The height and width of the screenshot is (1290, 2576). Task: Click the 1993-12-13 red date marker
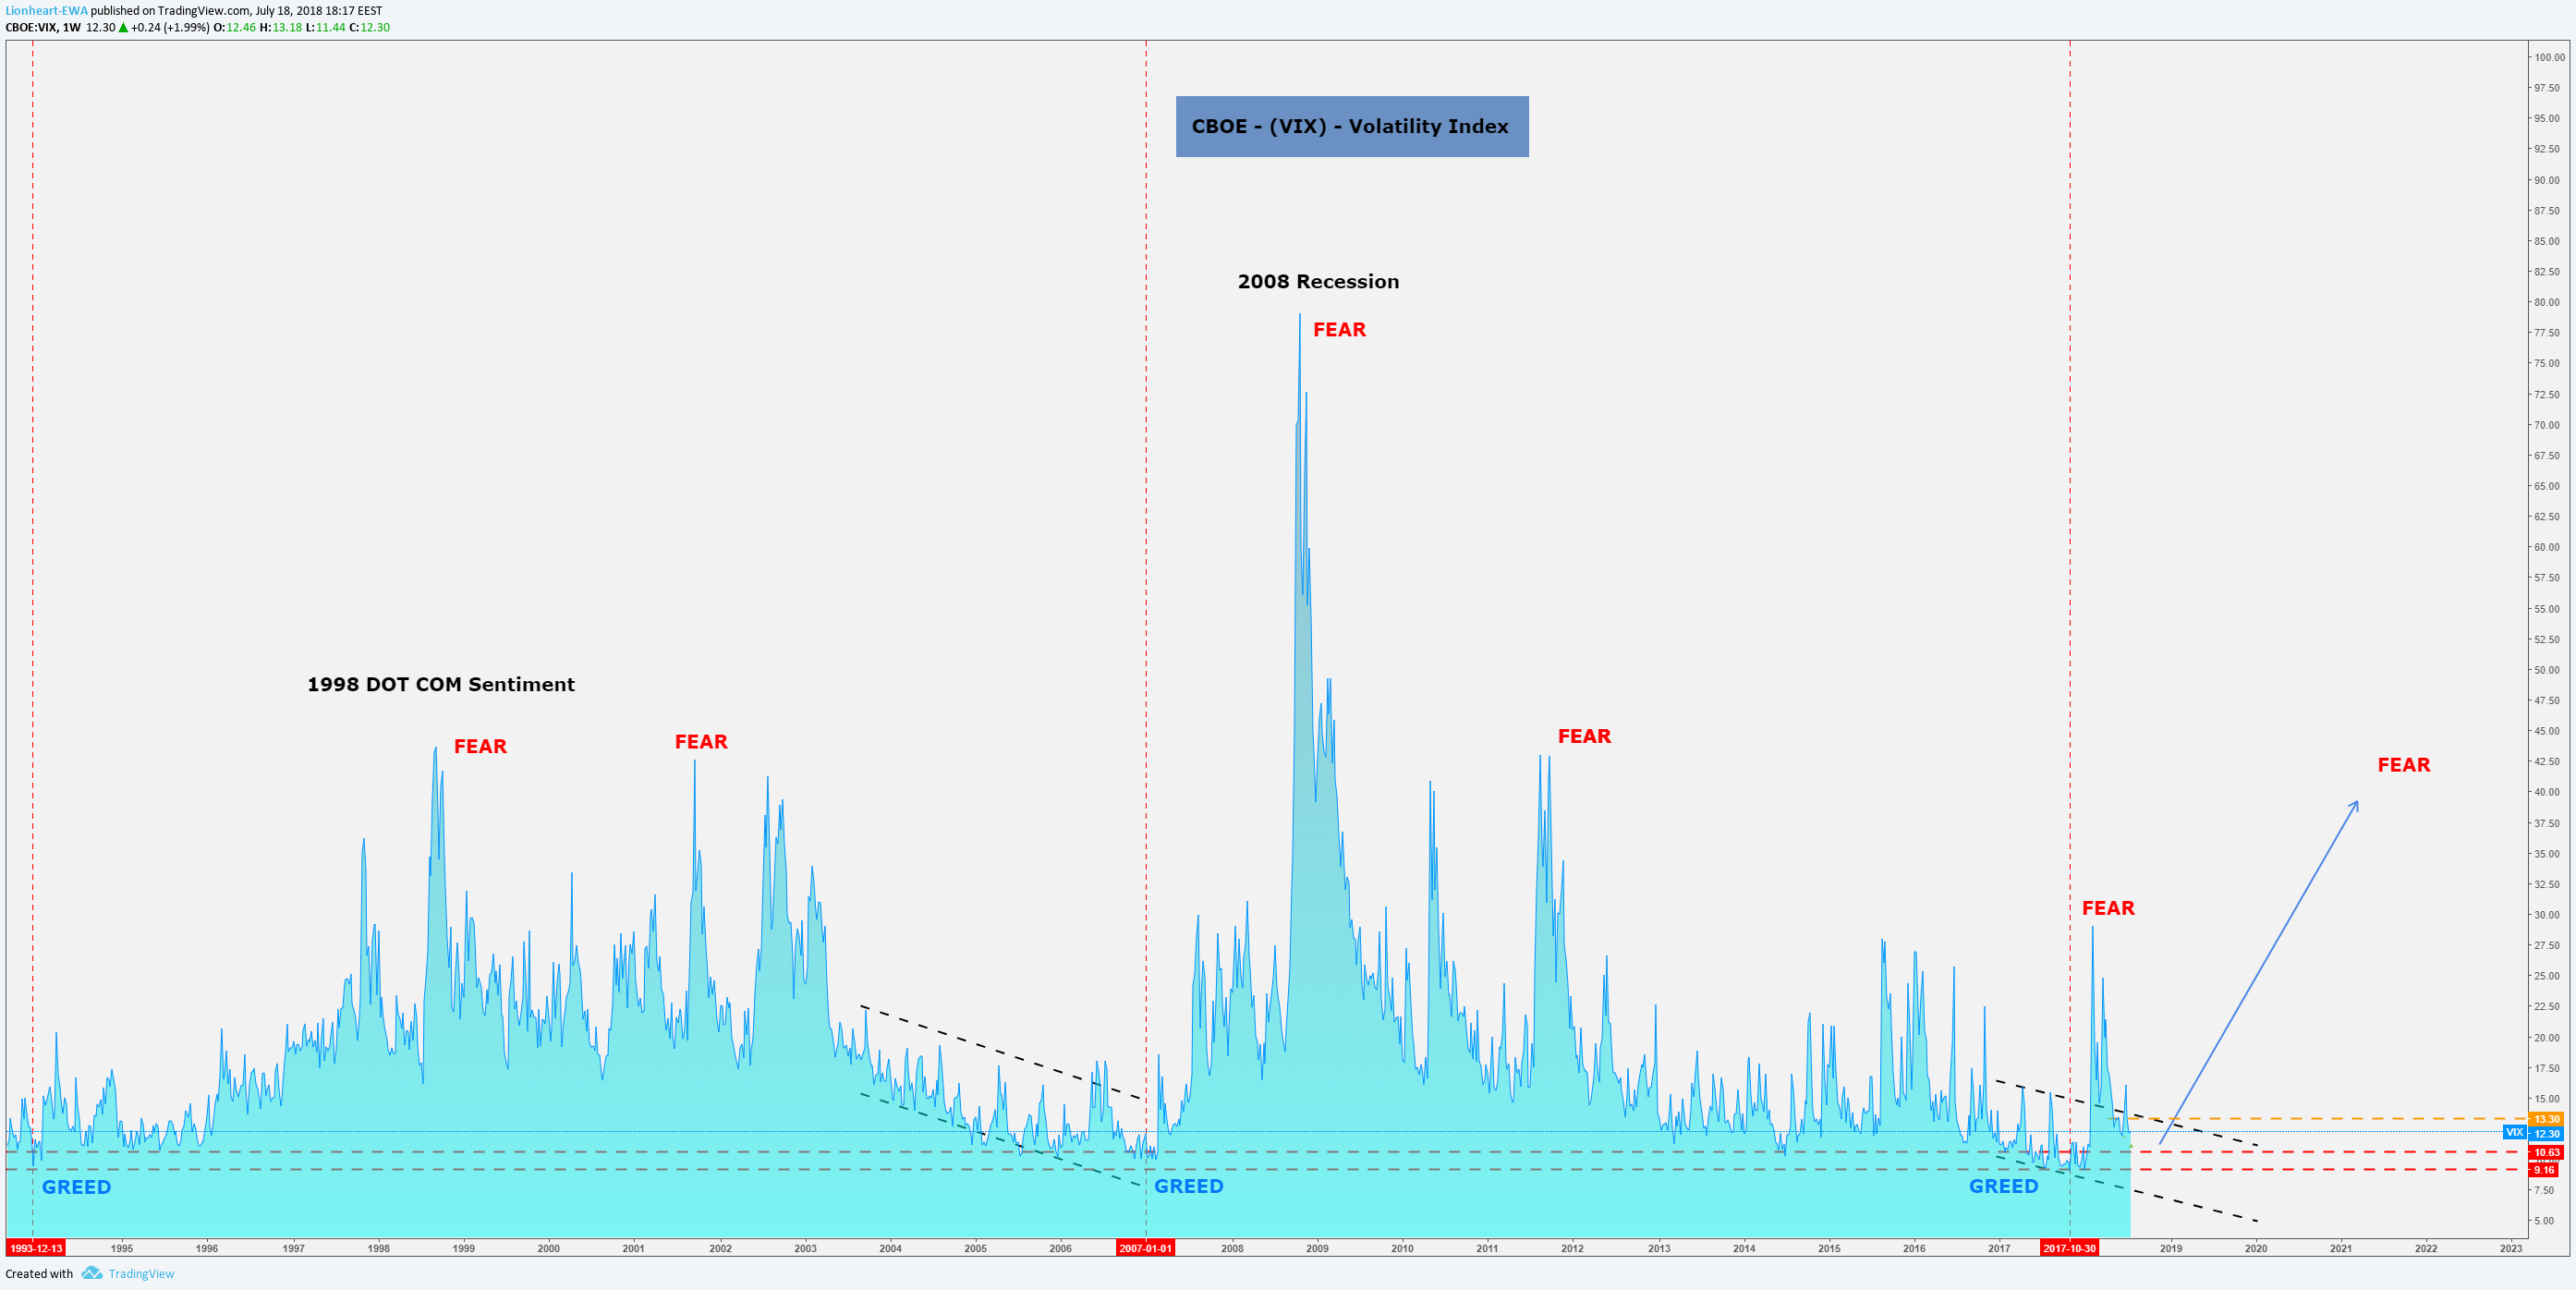pos(36,1248)
